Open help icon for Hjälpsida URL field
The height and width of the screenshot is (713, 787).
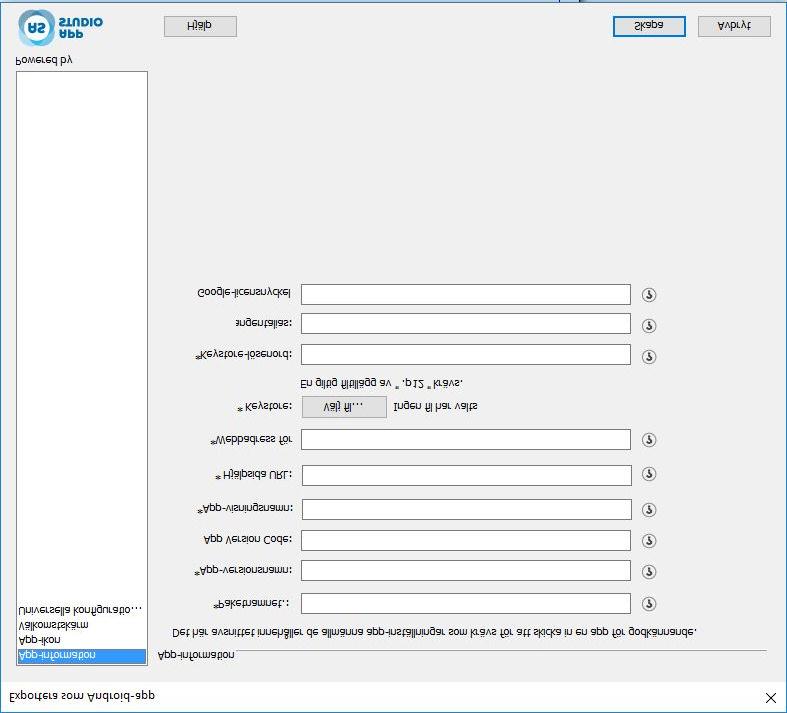pyautogui.click(x=649, y=474)
